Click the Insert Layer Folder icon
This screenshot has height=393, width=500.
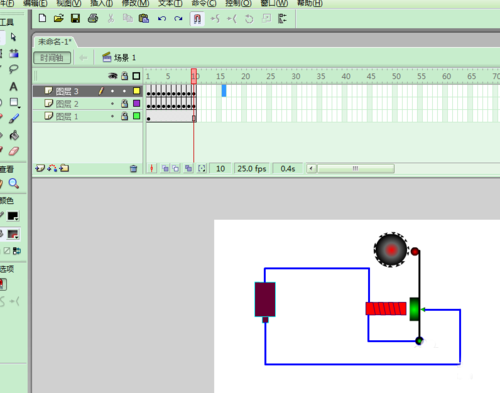[x=64, y=169]
